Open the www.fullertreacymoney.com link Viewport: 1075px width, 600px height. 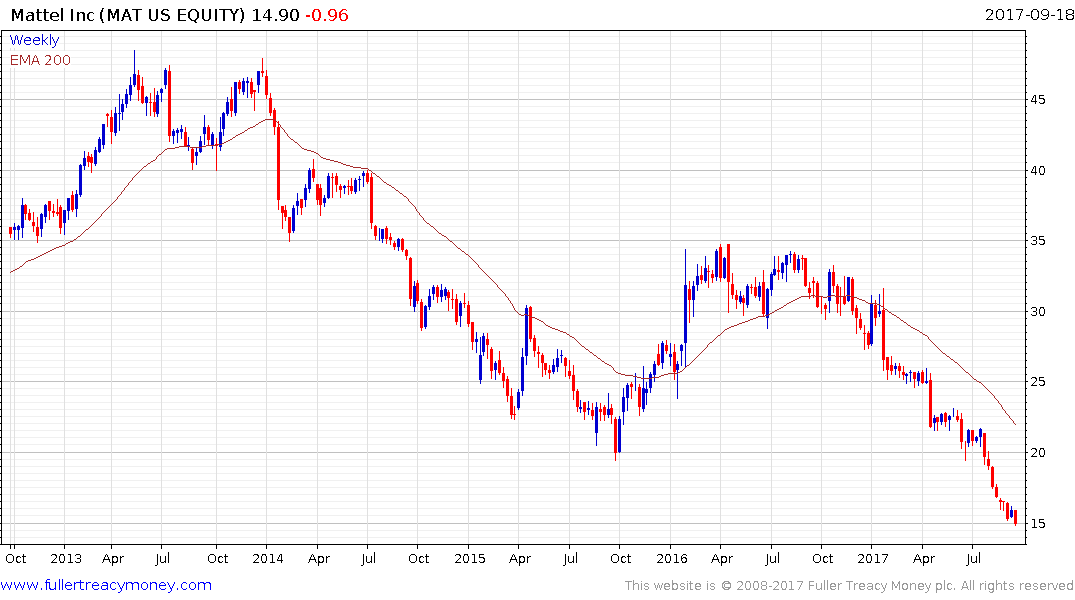pyautogui.click(x=106, y=585)
